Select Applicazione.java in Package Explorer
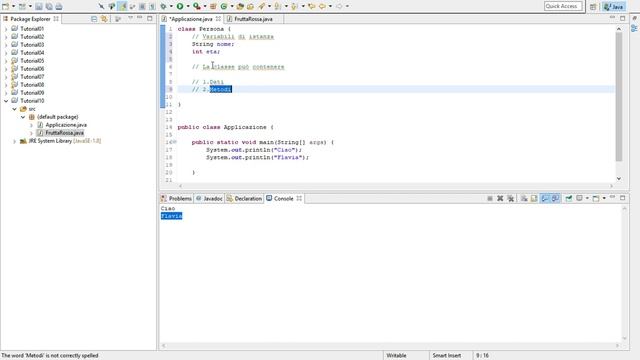The image size is (640, 360). pos(66,125)
